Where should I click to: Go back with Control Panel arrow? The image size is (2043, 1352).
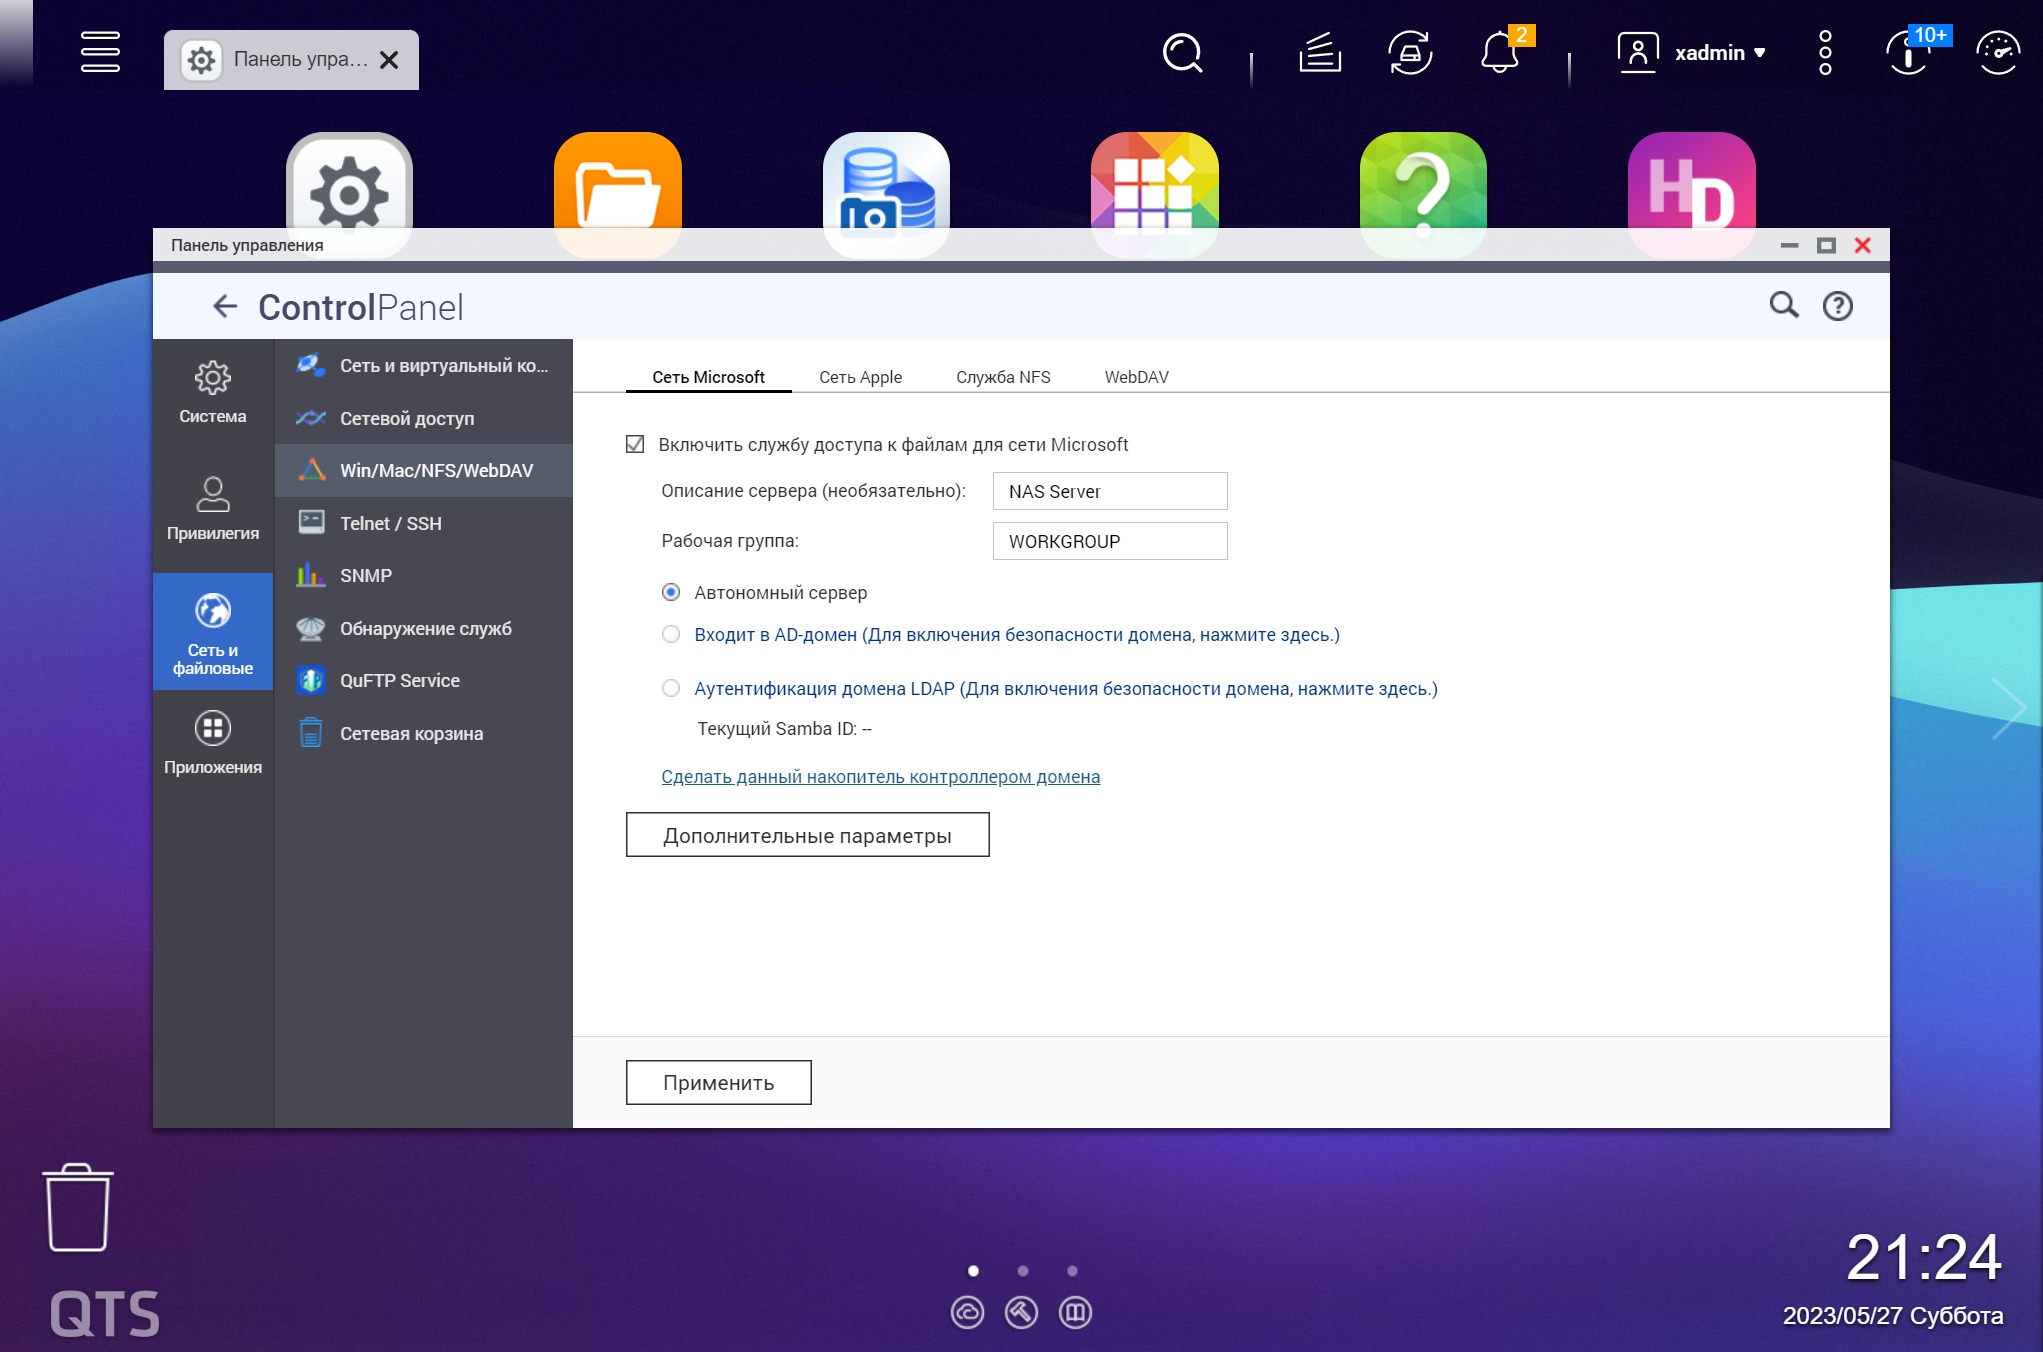point(225,306)
